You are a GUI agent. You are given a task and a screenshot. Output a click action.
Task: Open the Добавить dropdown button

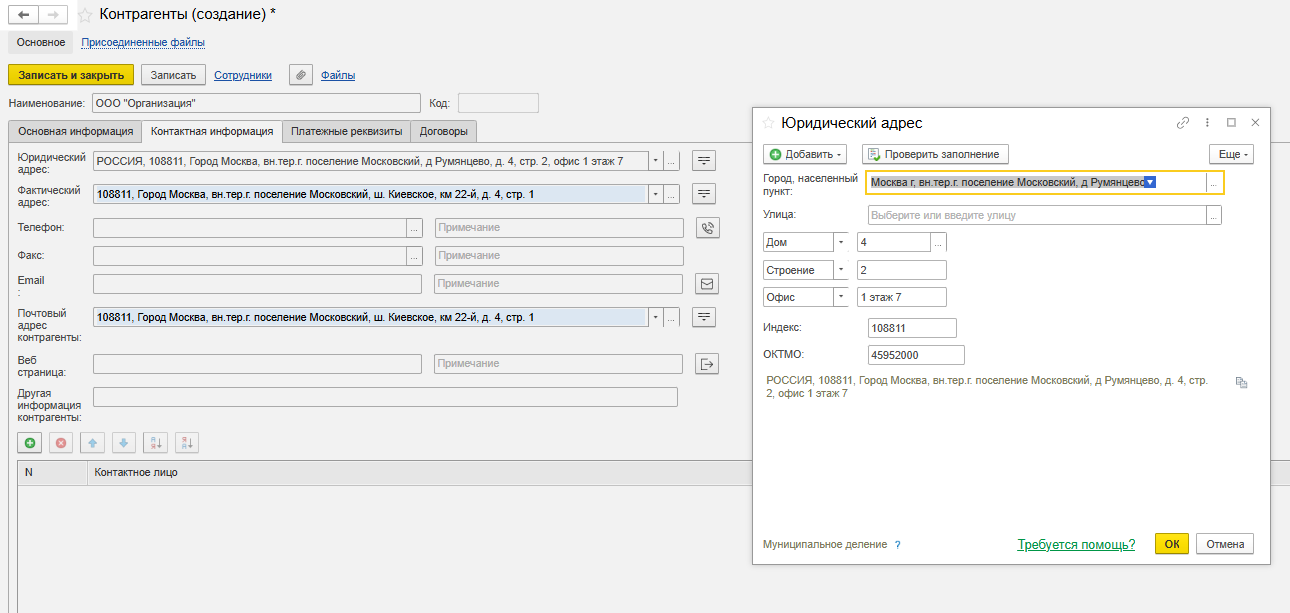[x=805, y=154]
